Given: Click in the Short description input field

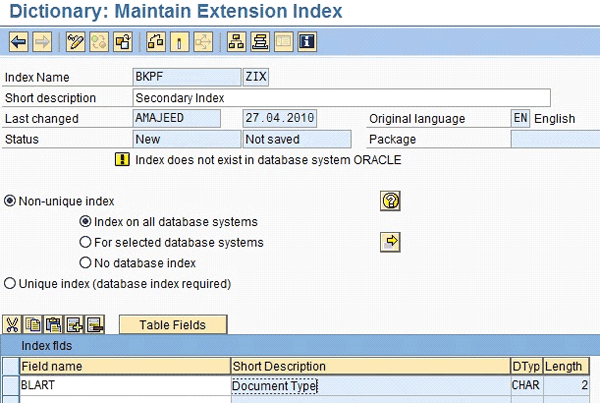Looking at the screenshot, I should coord(340,98).
